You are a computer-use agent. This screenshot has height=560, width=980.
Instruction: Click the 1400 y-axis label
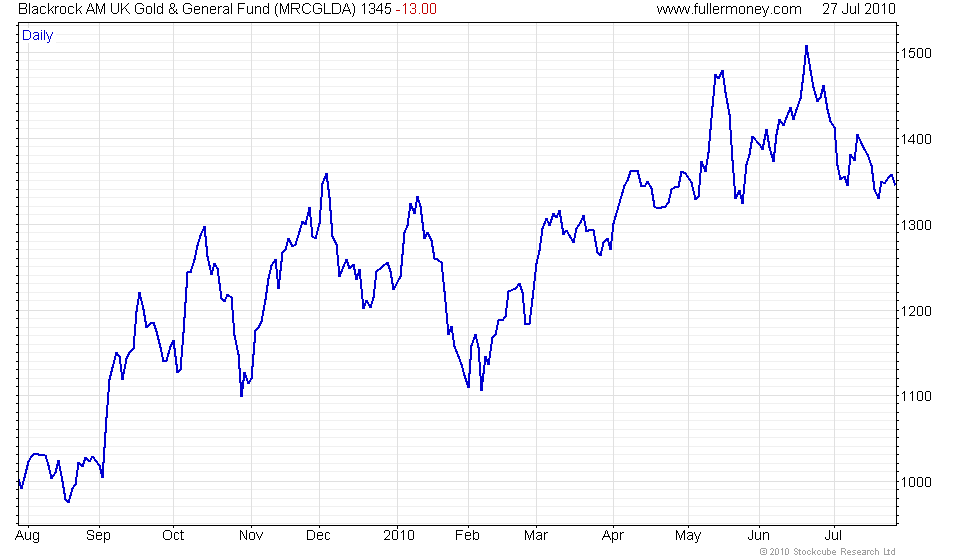(x=916, y=139)
